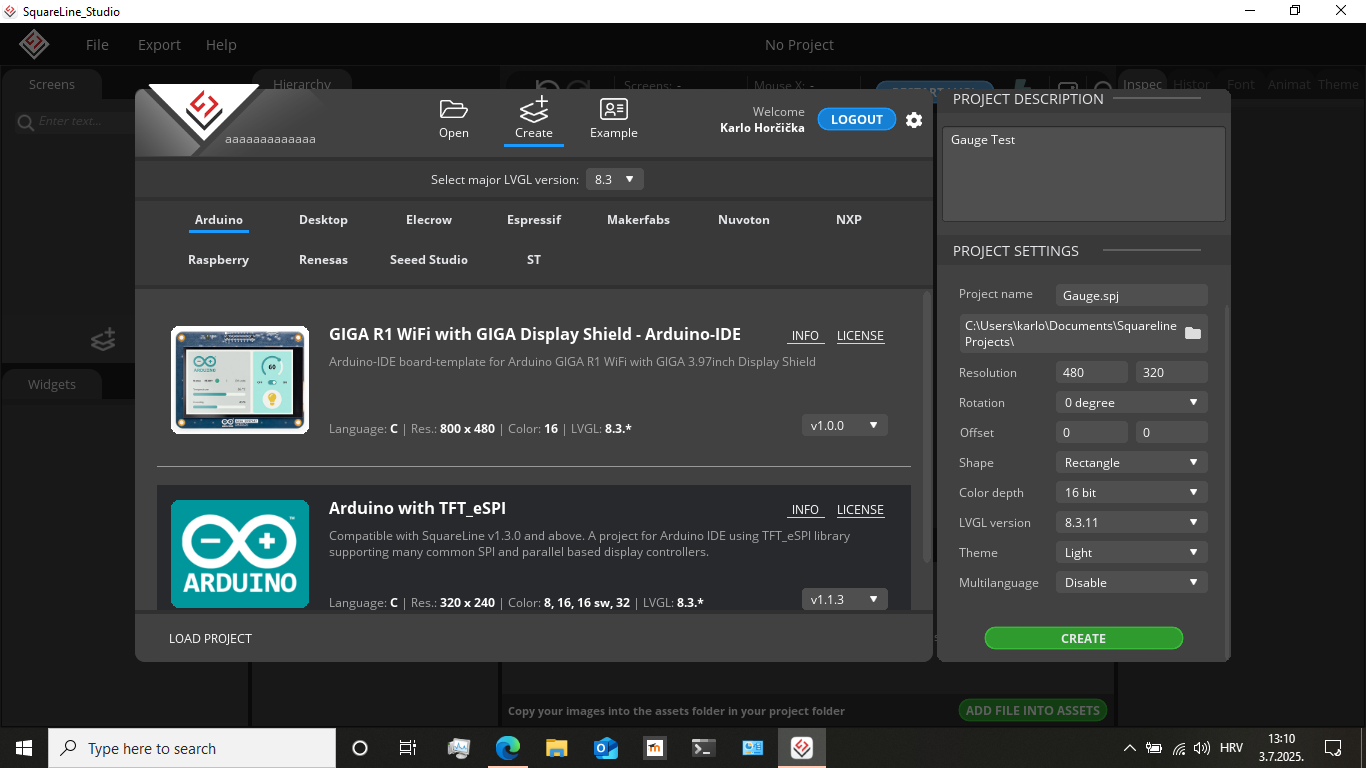The height and width of the screenshot is (768, 1366).
Task: Open the major LVGL version dropdown
Action: 615,179
